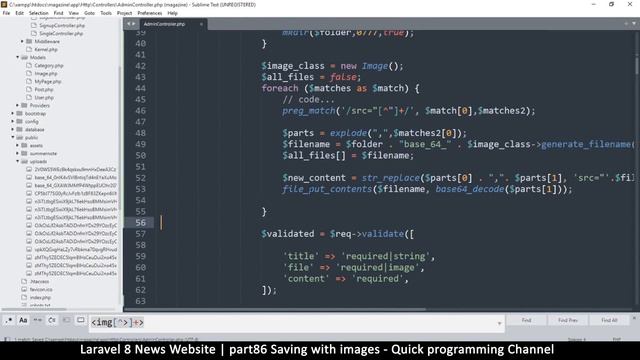Click the Models folder icon
The height and width of the screenshot is (360, 640).
[x=24, y=58]
